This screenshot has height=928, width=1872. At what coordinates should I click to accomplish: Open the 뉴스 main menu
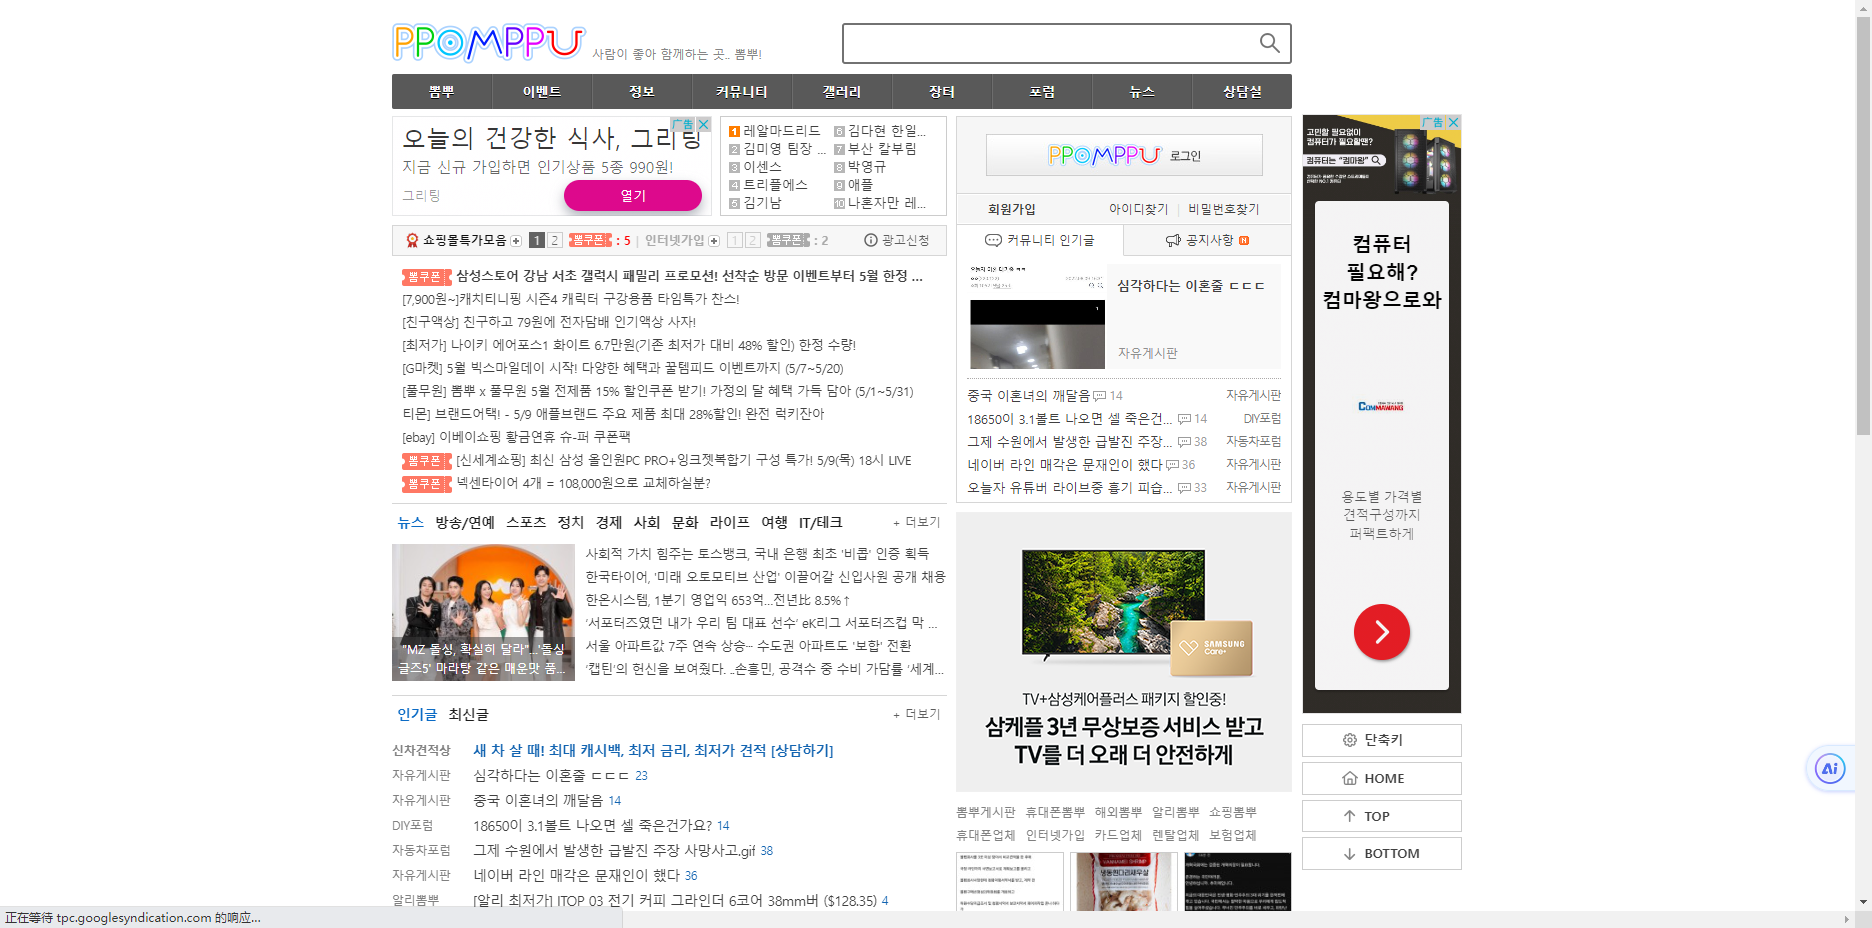(x=1142, y=92)
